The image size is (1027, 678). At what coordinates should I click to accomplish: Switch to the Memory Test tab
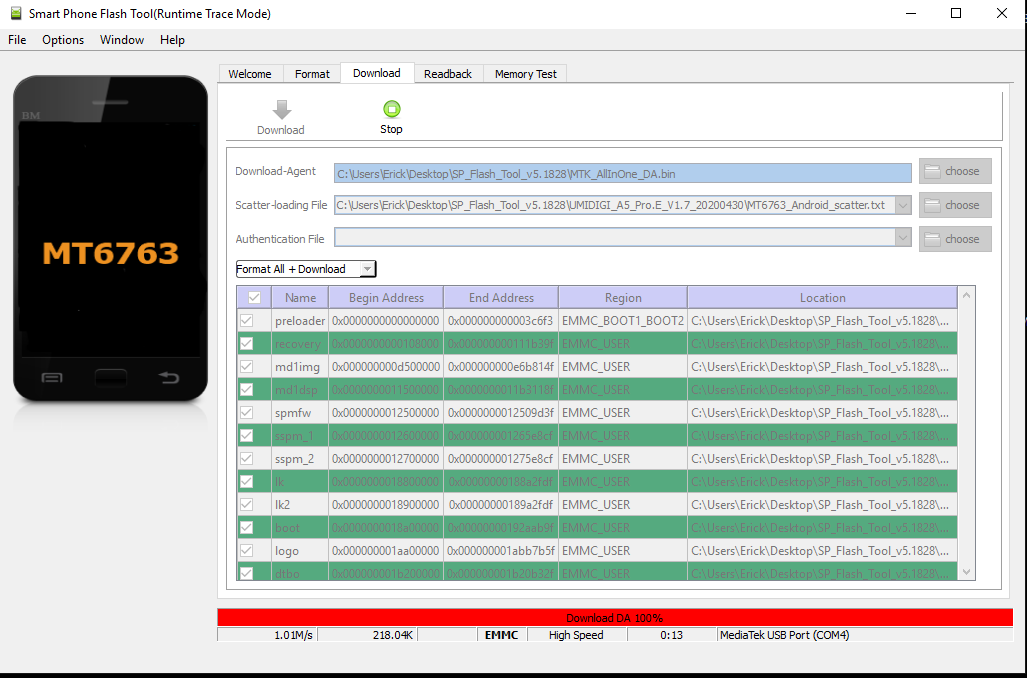click(525, 74)
